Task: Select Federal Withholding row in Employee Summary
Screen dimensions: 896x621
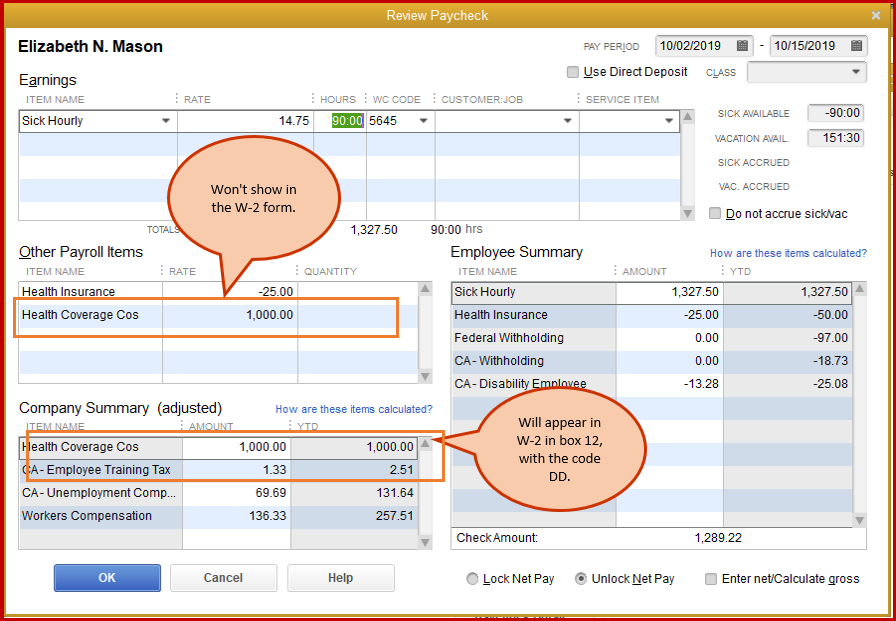Action: click(x=651, y=338)
